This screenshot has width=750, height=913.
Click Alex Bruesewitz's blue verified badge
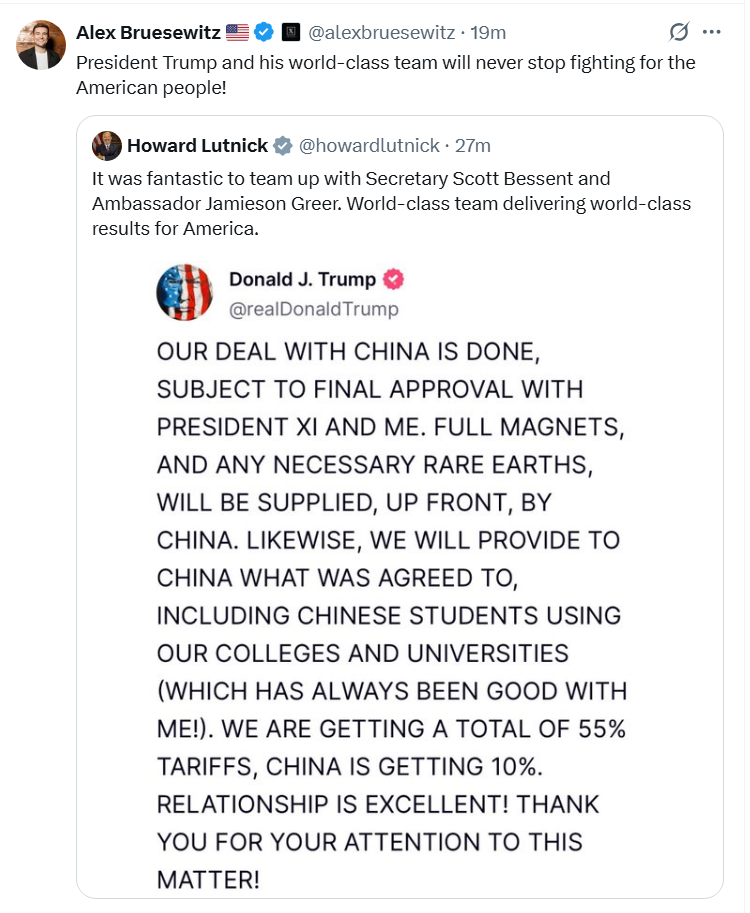(264, 32)
